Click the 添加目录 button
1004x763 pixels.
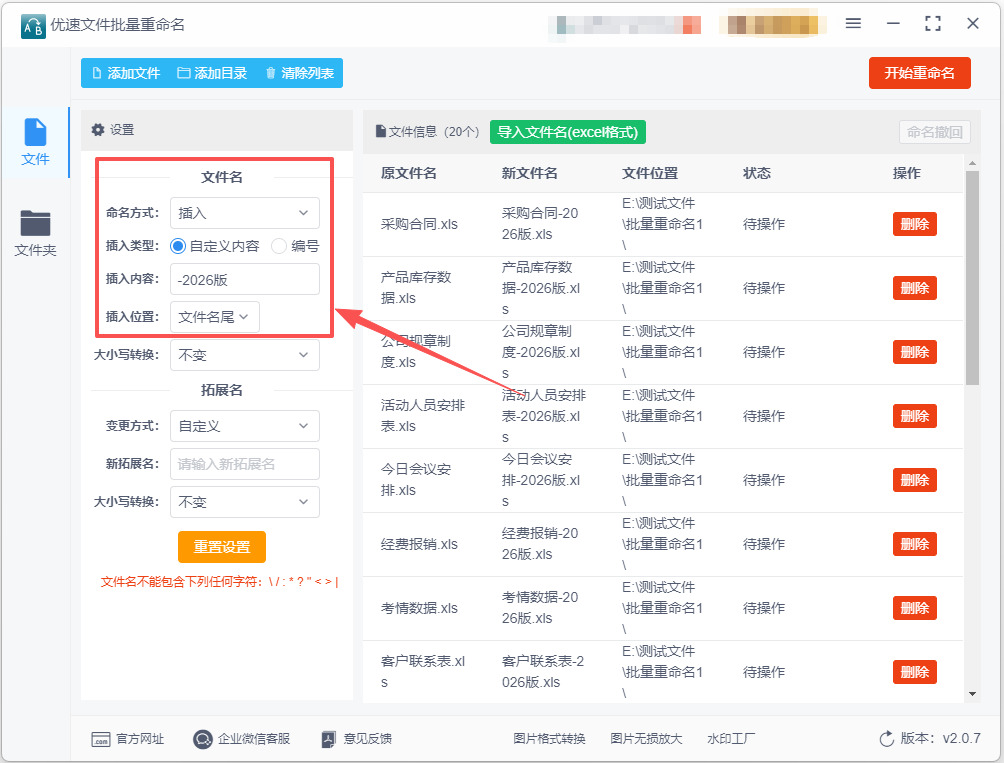click(x=212, y=73)
